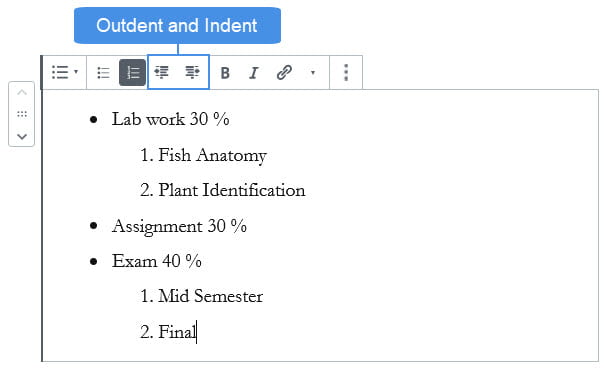Move block down with chevron
Viewport: 604px width, 368px height.
pos(22,136)
